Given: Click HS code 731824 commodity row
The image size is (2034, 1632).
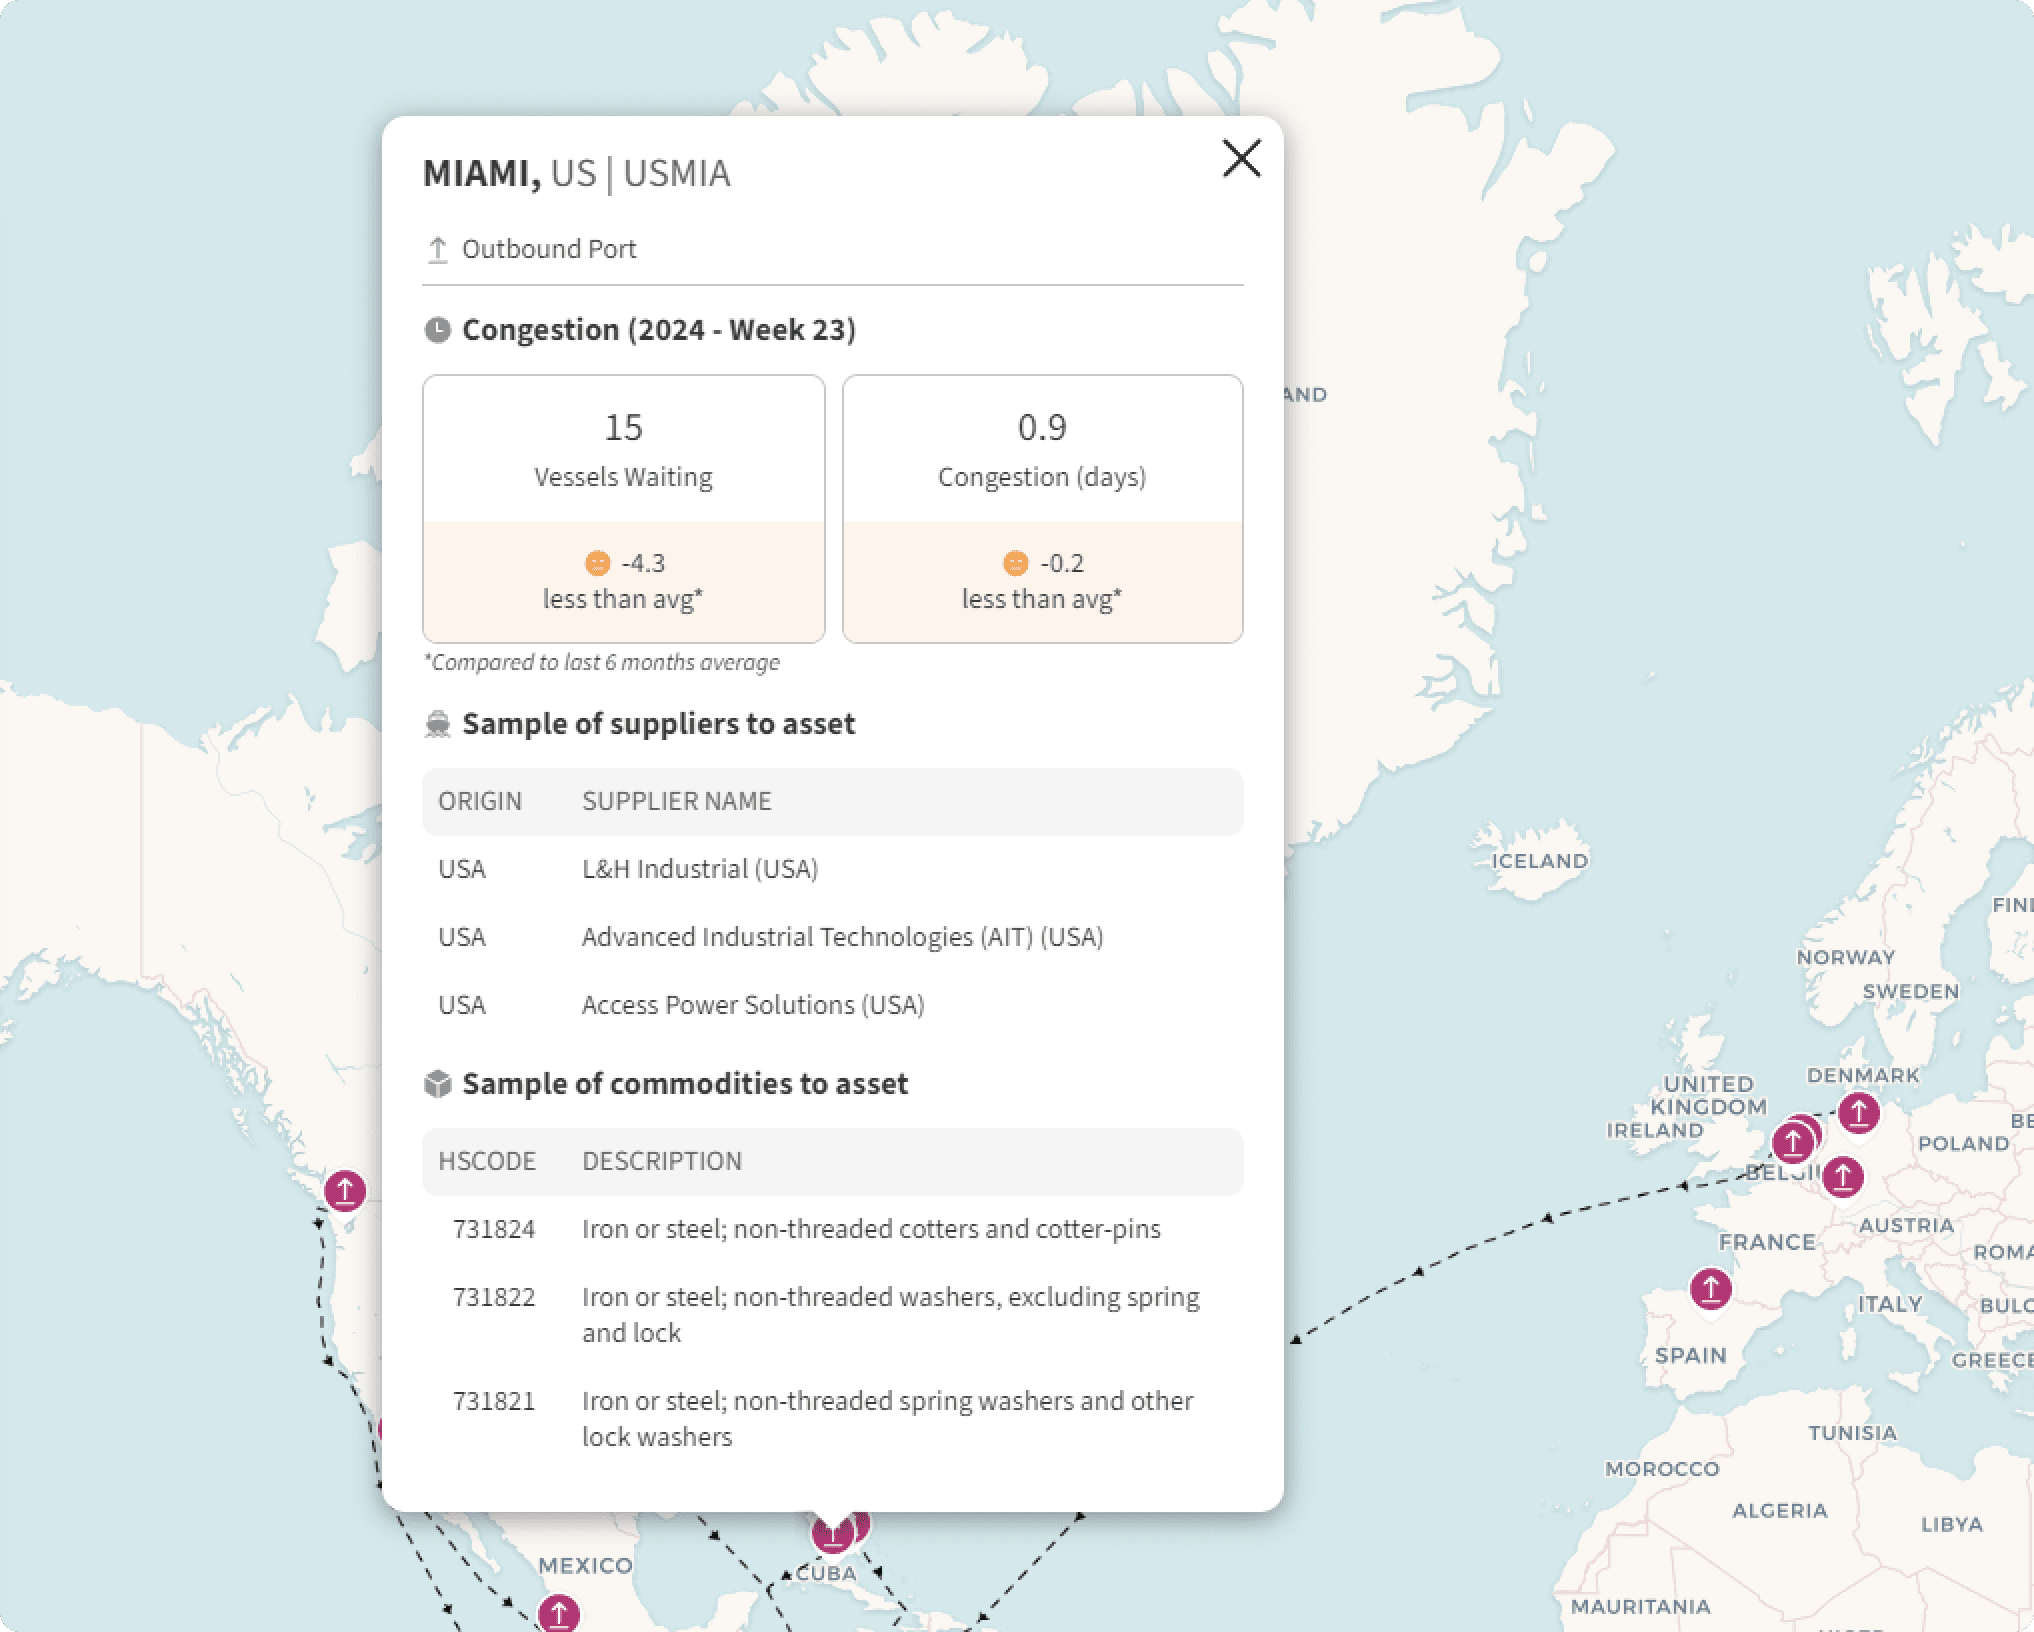Looking at the screenshot, I should (870, 1229).
